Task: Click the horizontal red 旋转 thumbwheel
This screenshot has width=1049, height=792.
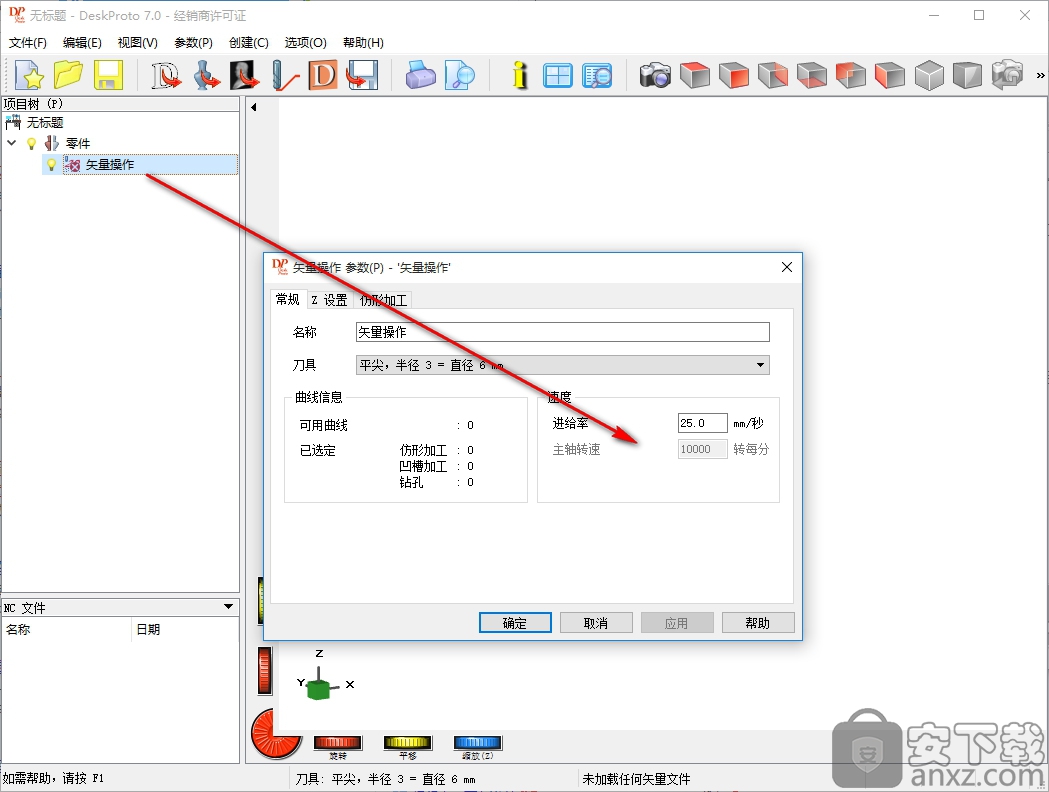Action: click(x=338, y=742)
